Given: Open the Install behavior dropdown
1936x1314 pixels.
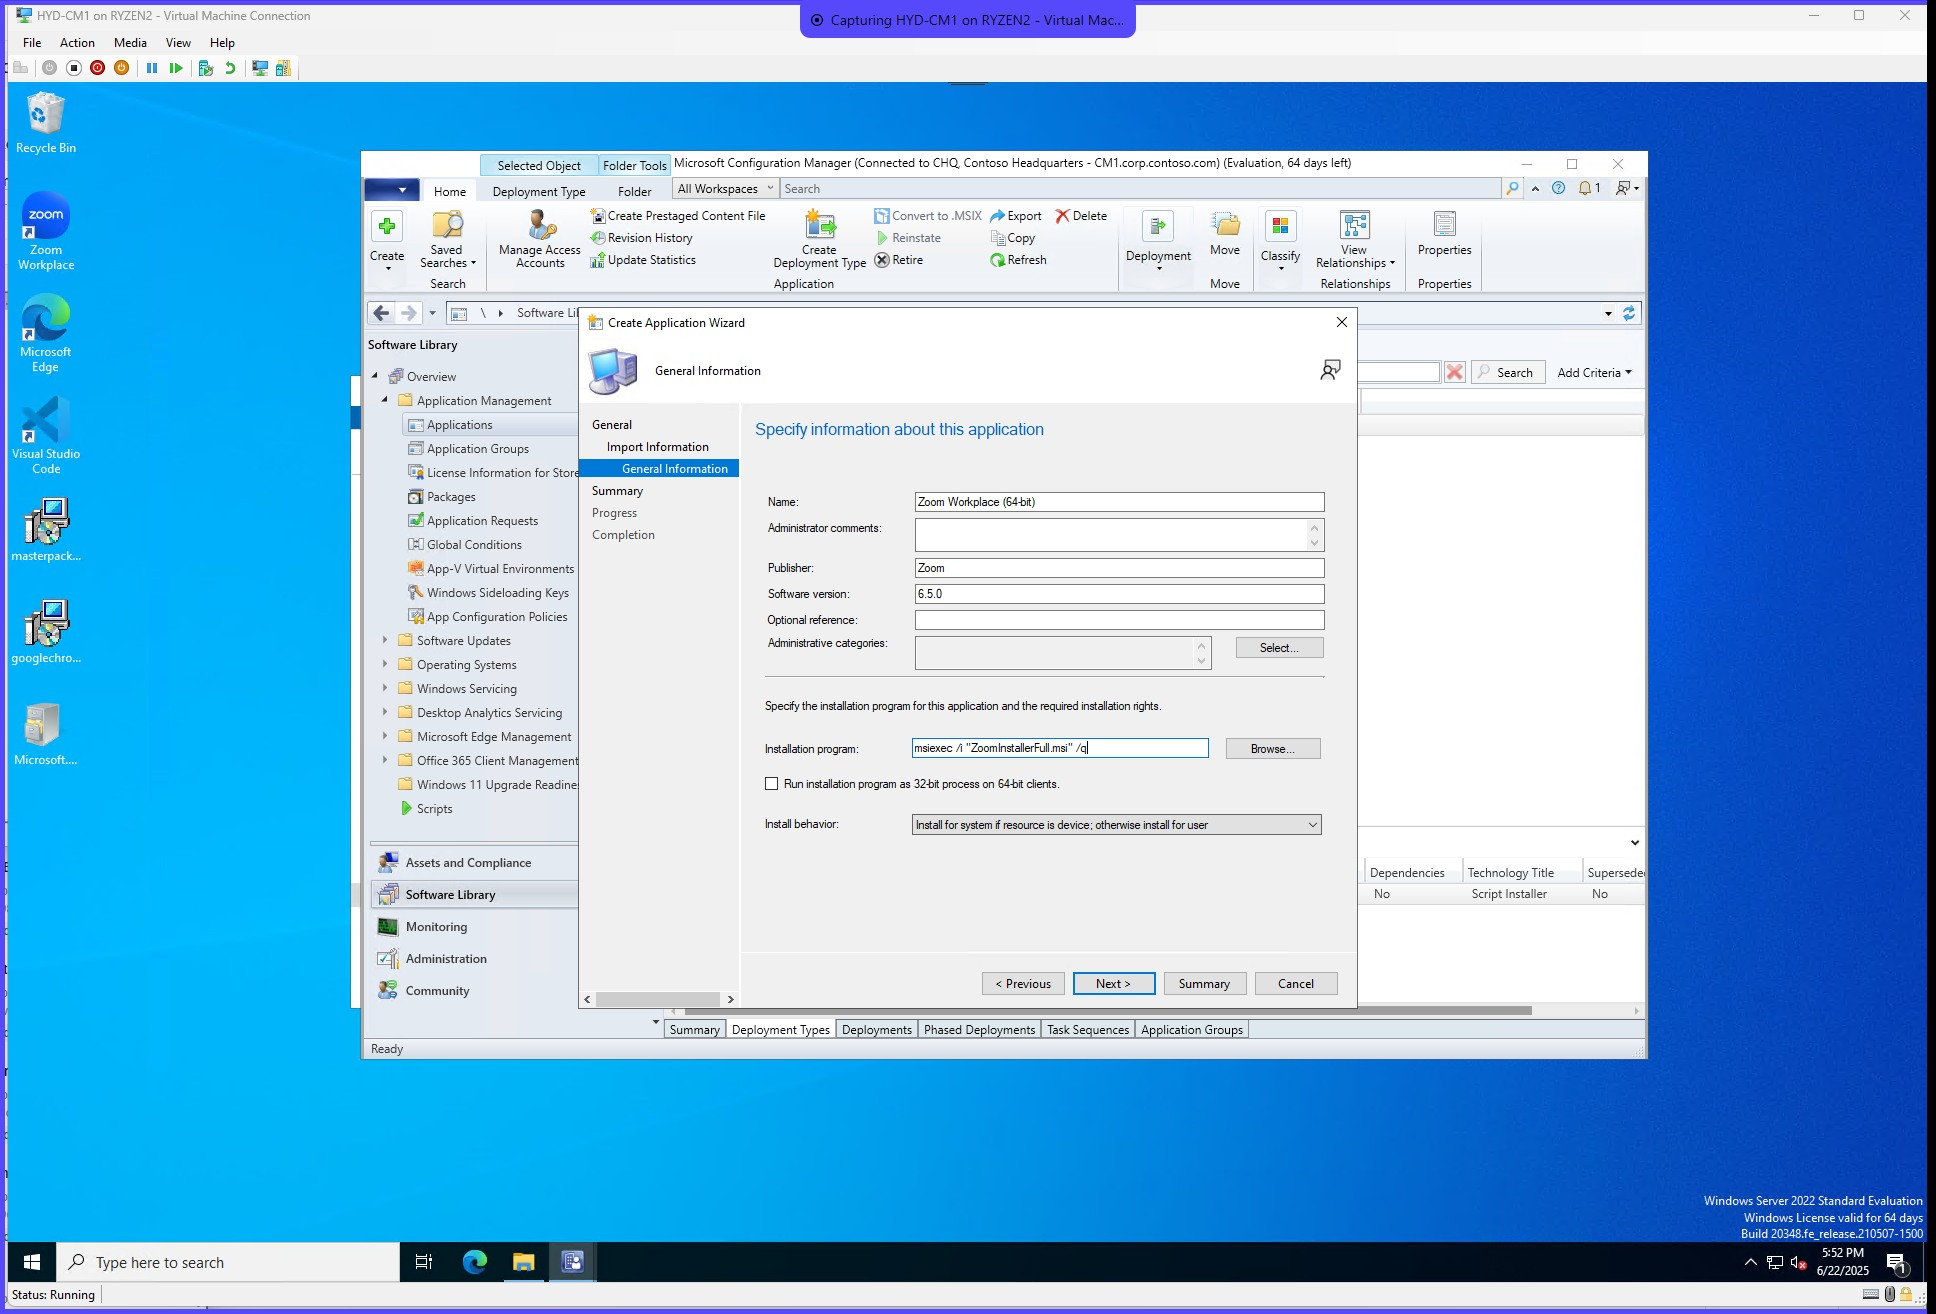Looking at the screenshot, I should 1116,825.
